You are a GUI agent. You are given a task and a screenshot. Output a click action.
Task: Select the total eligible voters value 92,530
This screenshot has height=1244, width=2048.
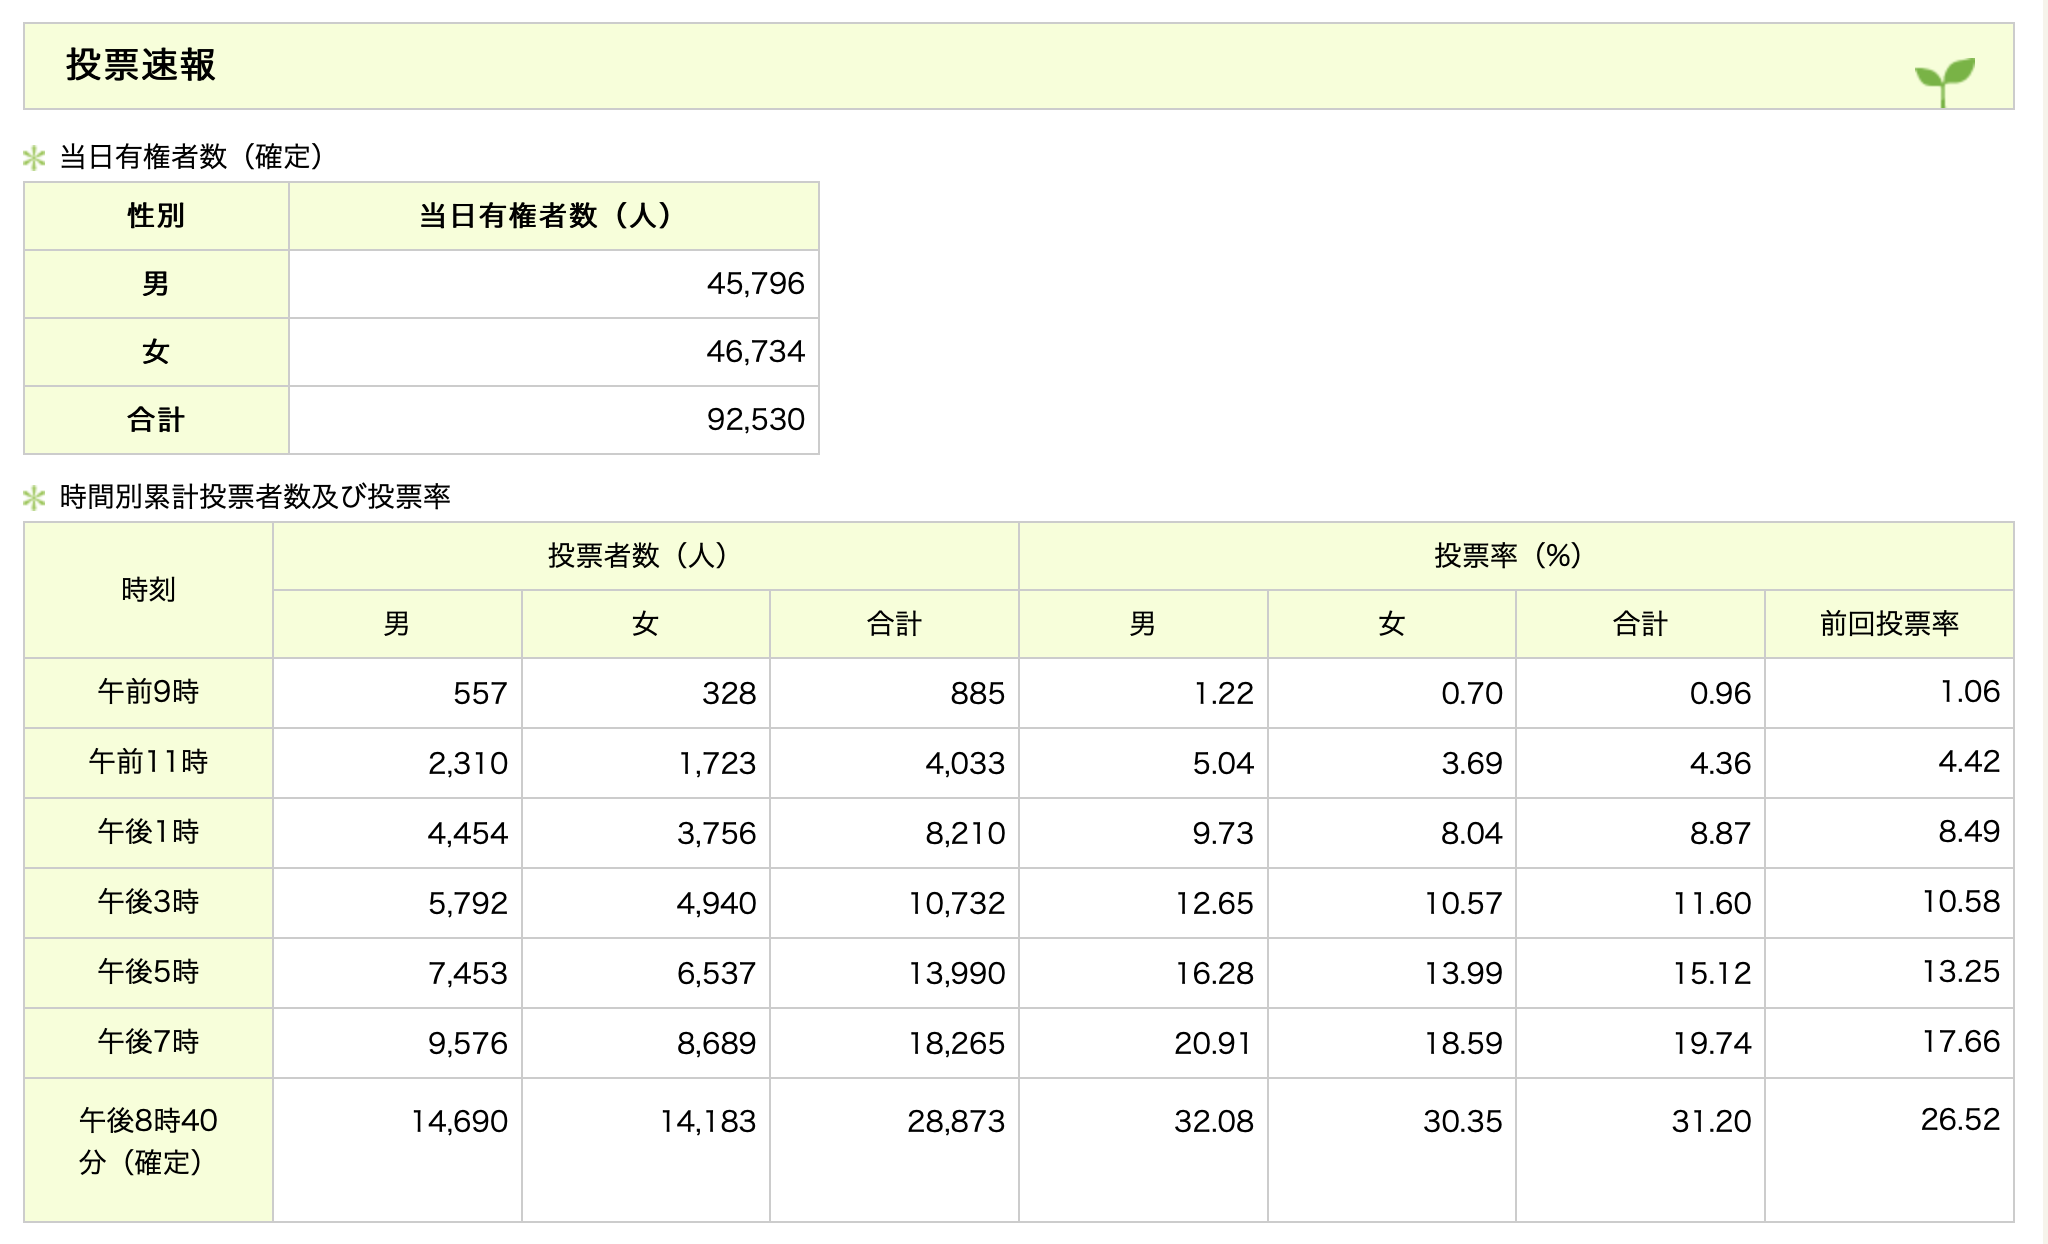(755, 420)
